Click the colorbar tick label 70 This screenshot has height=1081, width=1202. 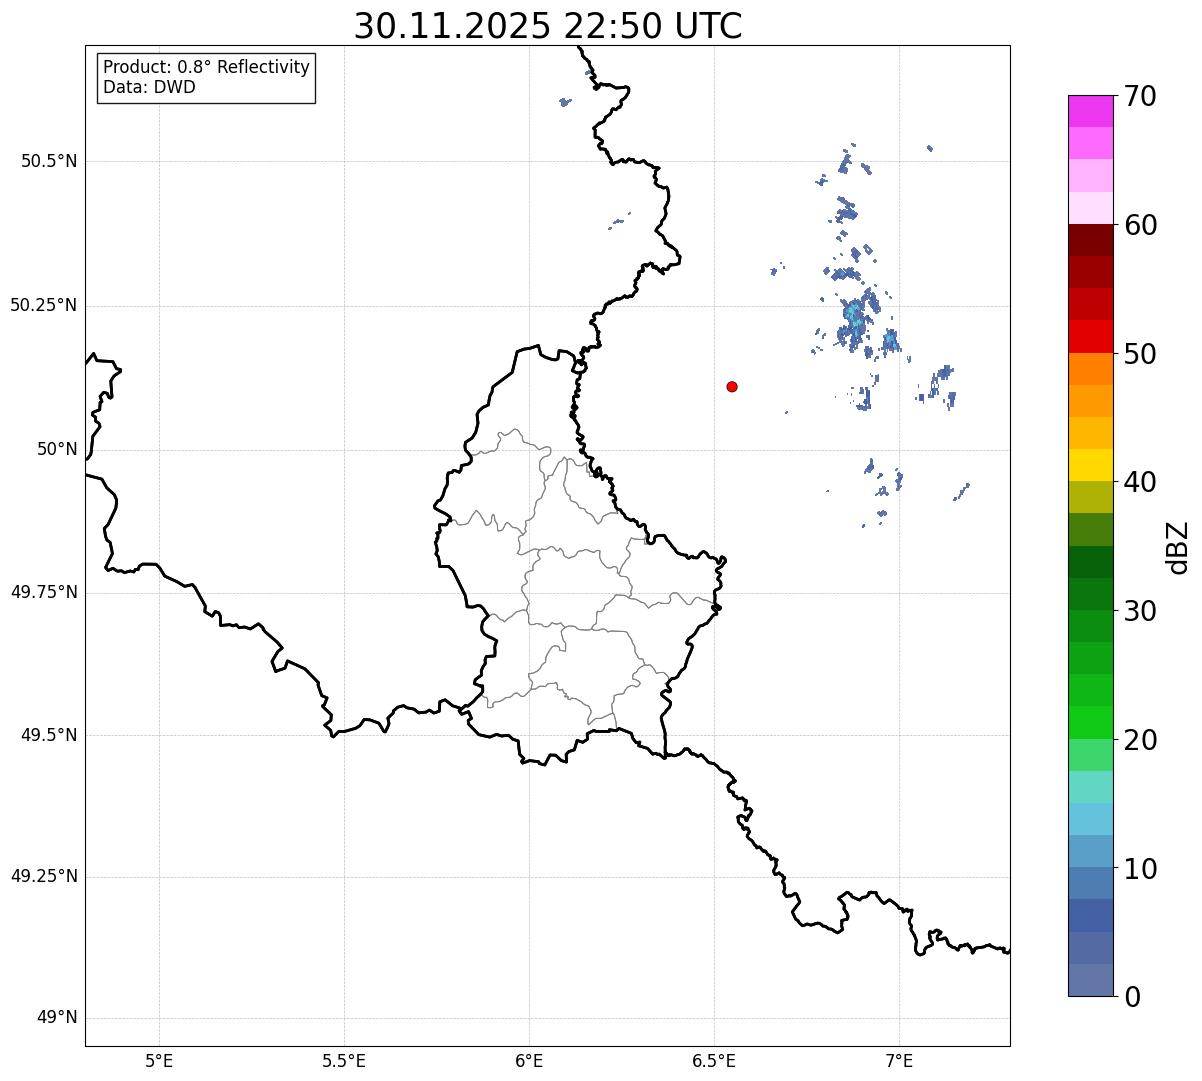(x=1140, y=96)
